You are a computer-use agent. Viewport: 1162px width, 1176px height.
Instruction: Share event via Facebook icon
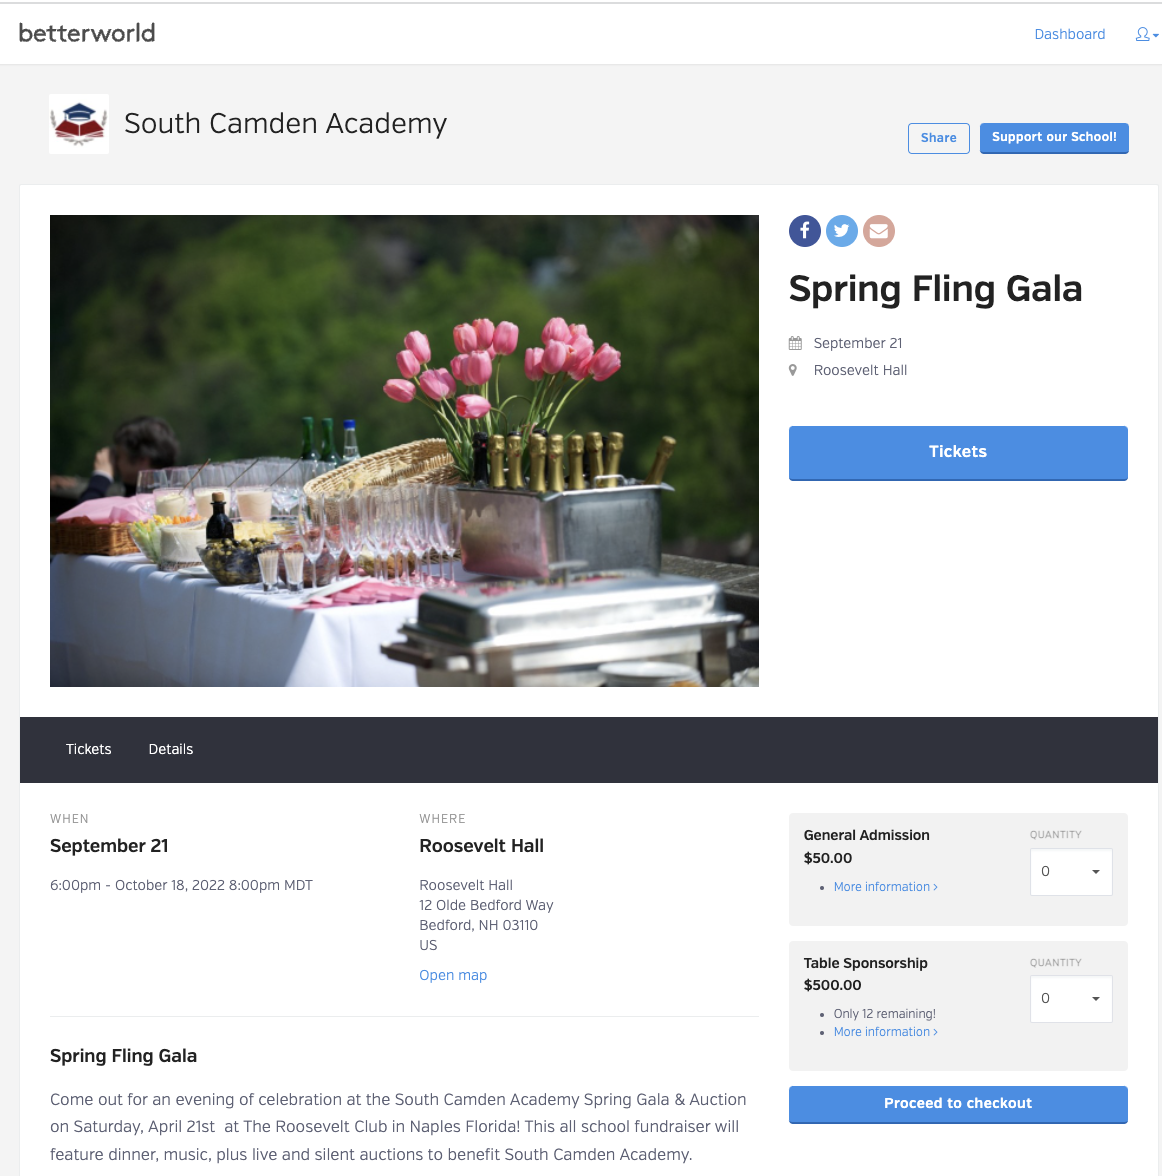(804, 231)
